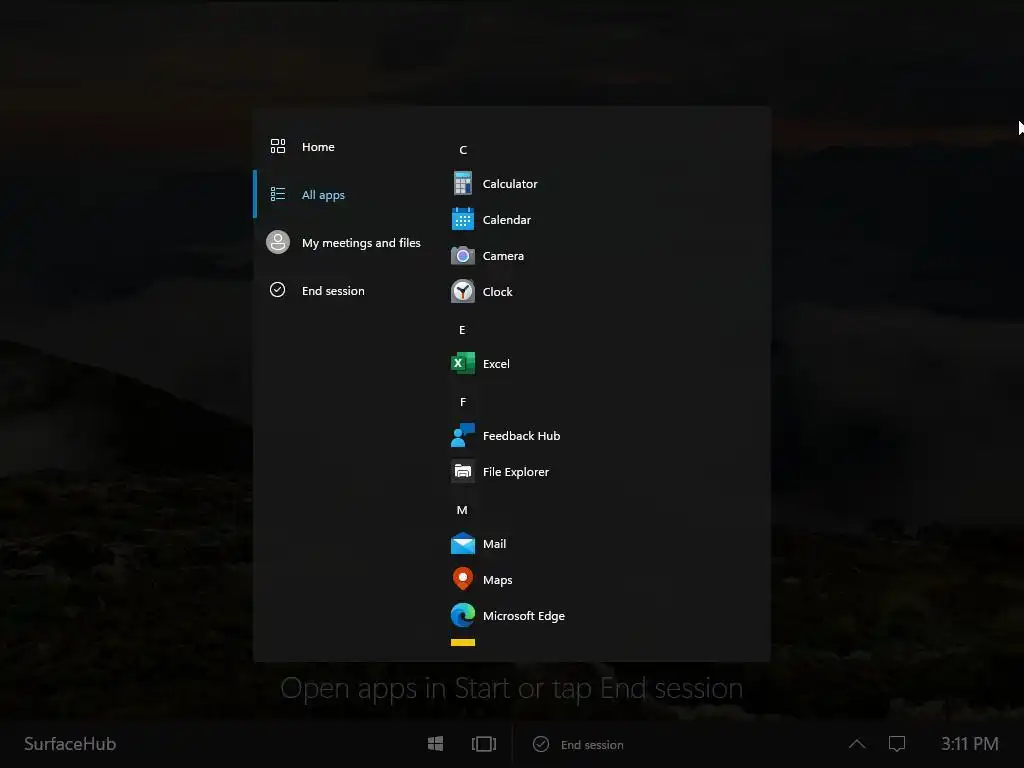This screenshot has width=1024, height=768.
Task: Click the Excel text label
Action: [496, 364]
